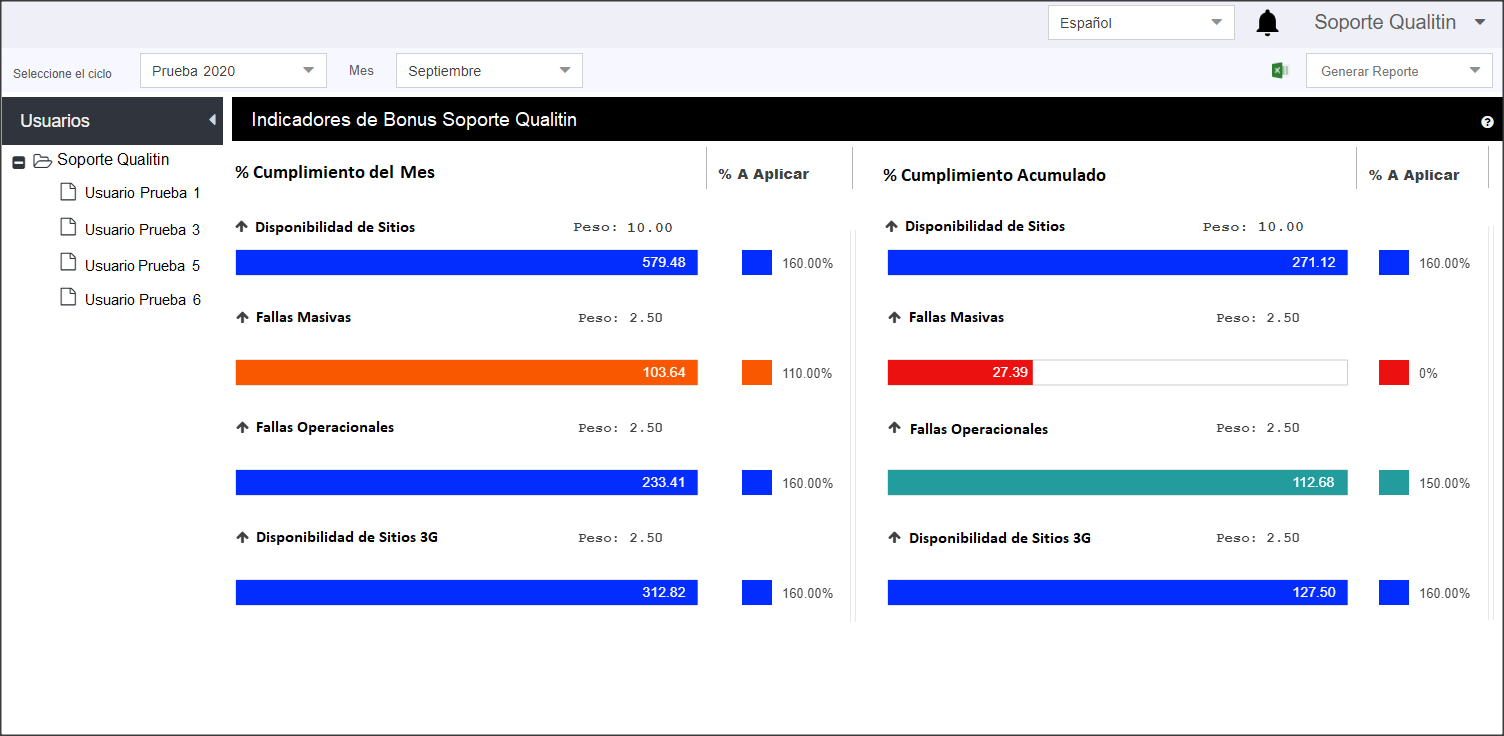Click the red 27.39 progress bar
Image resolution: width=1504 pixels, height=736 pixels.
[x=960, y=373]
